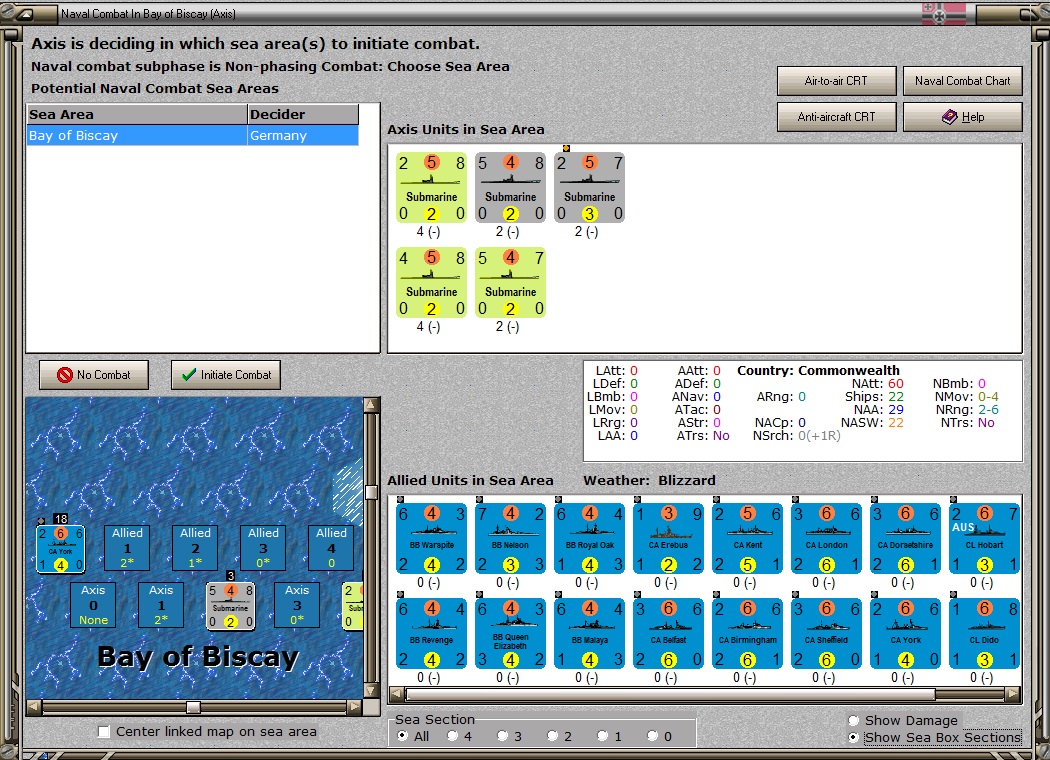The image size is (1050, 760).
Task: Select the All sea section radio button
Action: (x=402, y=736)
